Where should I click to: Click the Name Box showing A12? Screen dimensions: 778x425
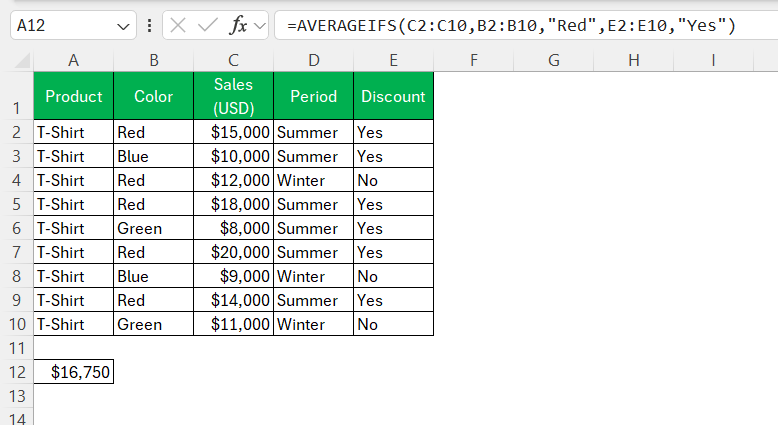[73, 25]
